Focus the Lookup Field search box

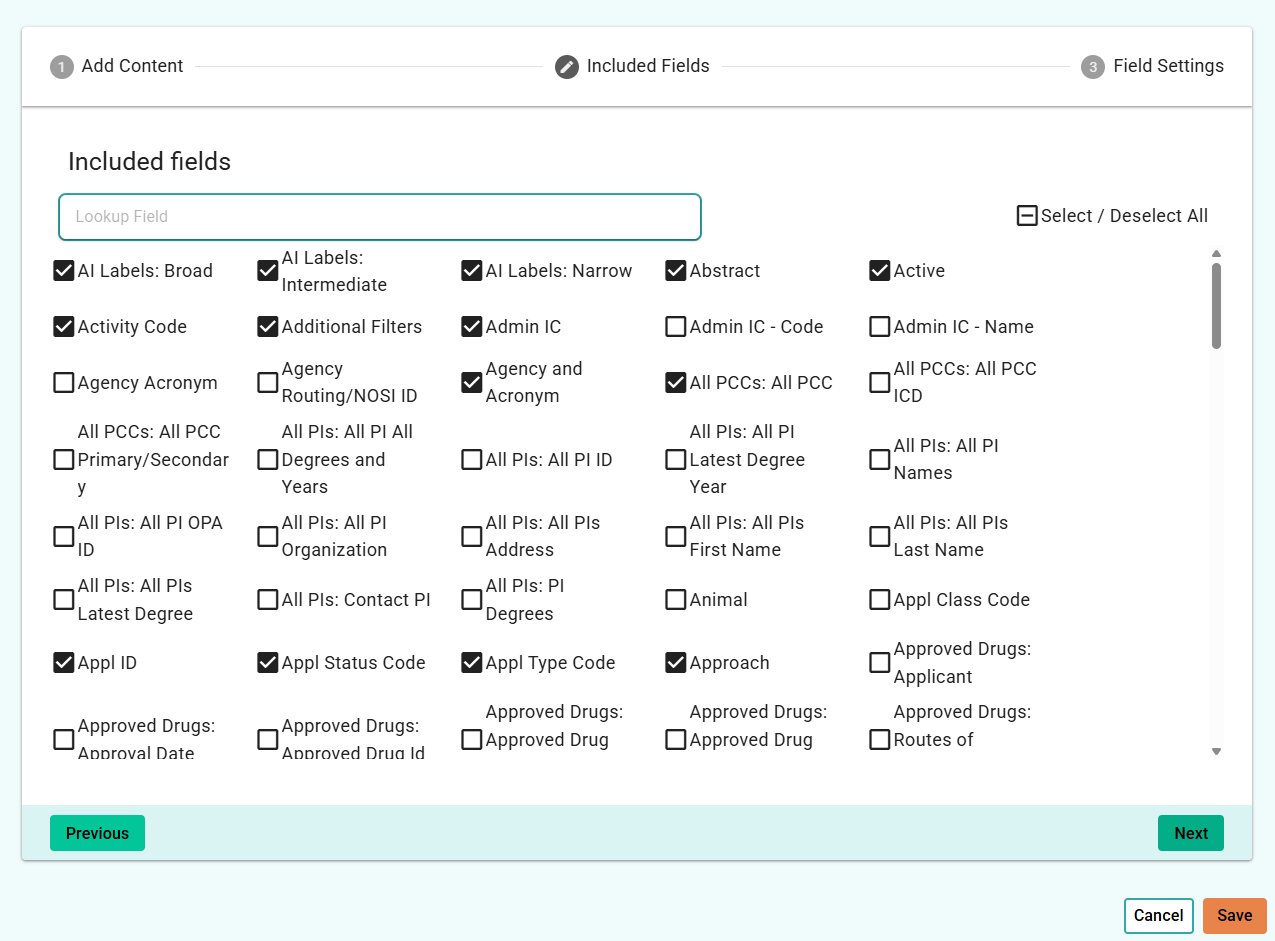click(380, 217)
